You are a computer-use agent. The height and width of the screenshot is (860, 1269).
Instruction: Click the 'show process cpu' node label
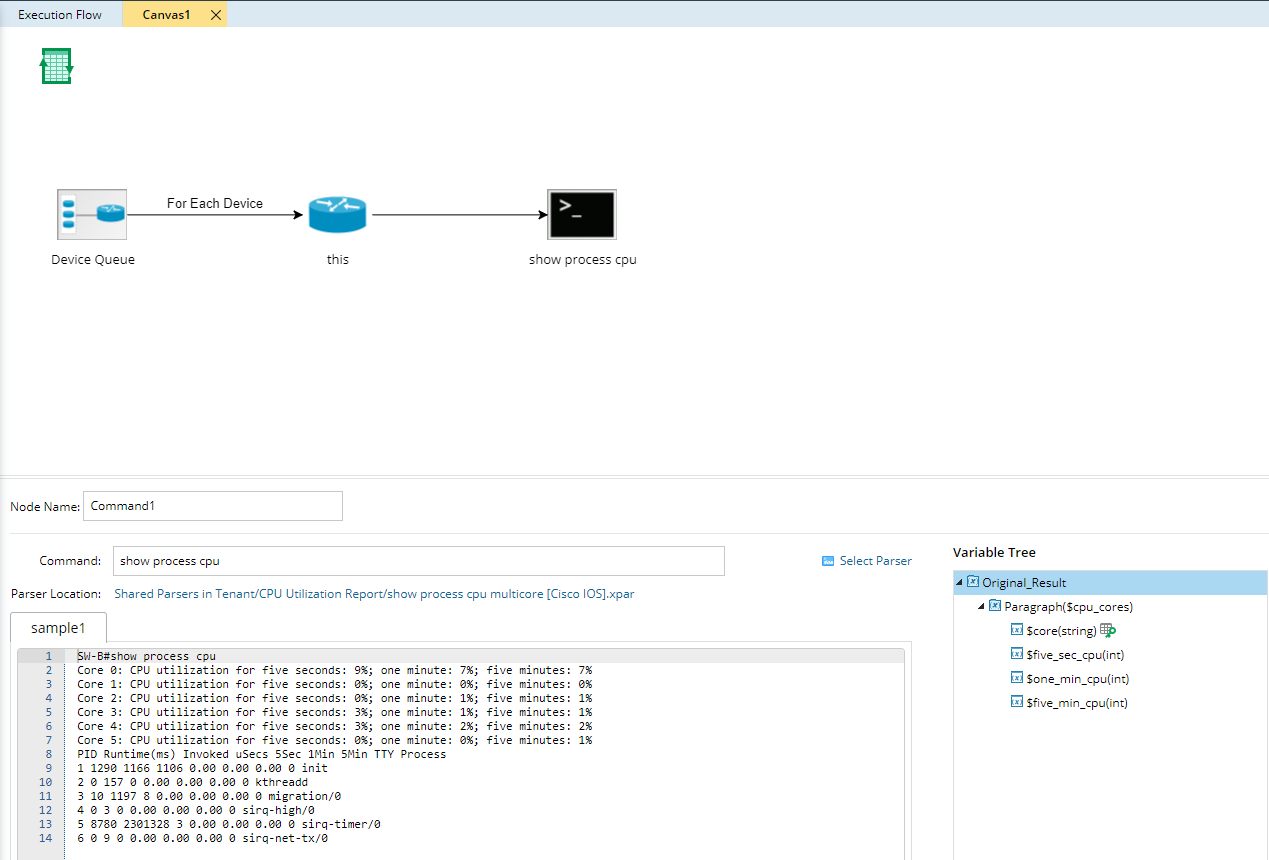pyautogui.click(x=583, y=259)
